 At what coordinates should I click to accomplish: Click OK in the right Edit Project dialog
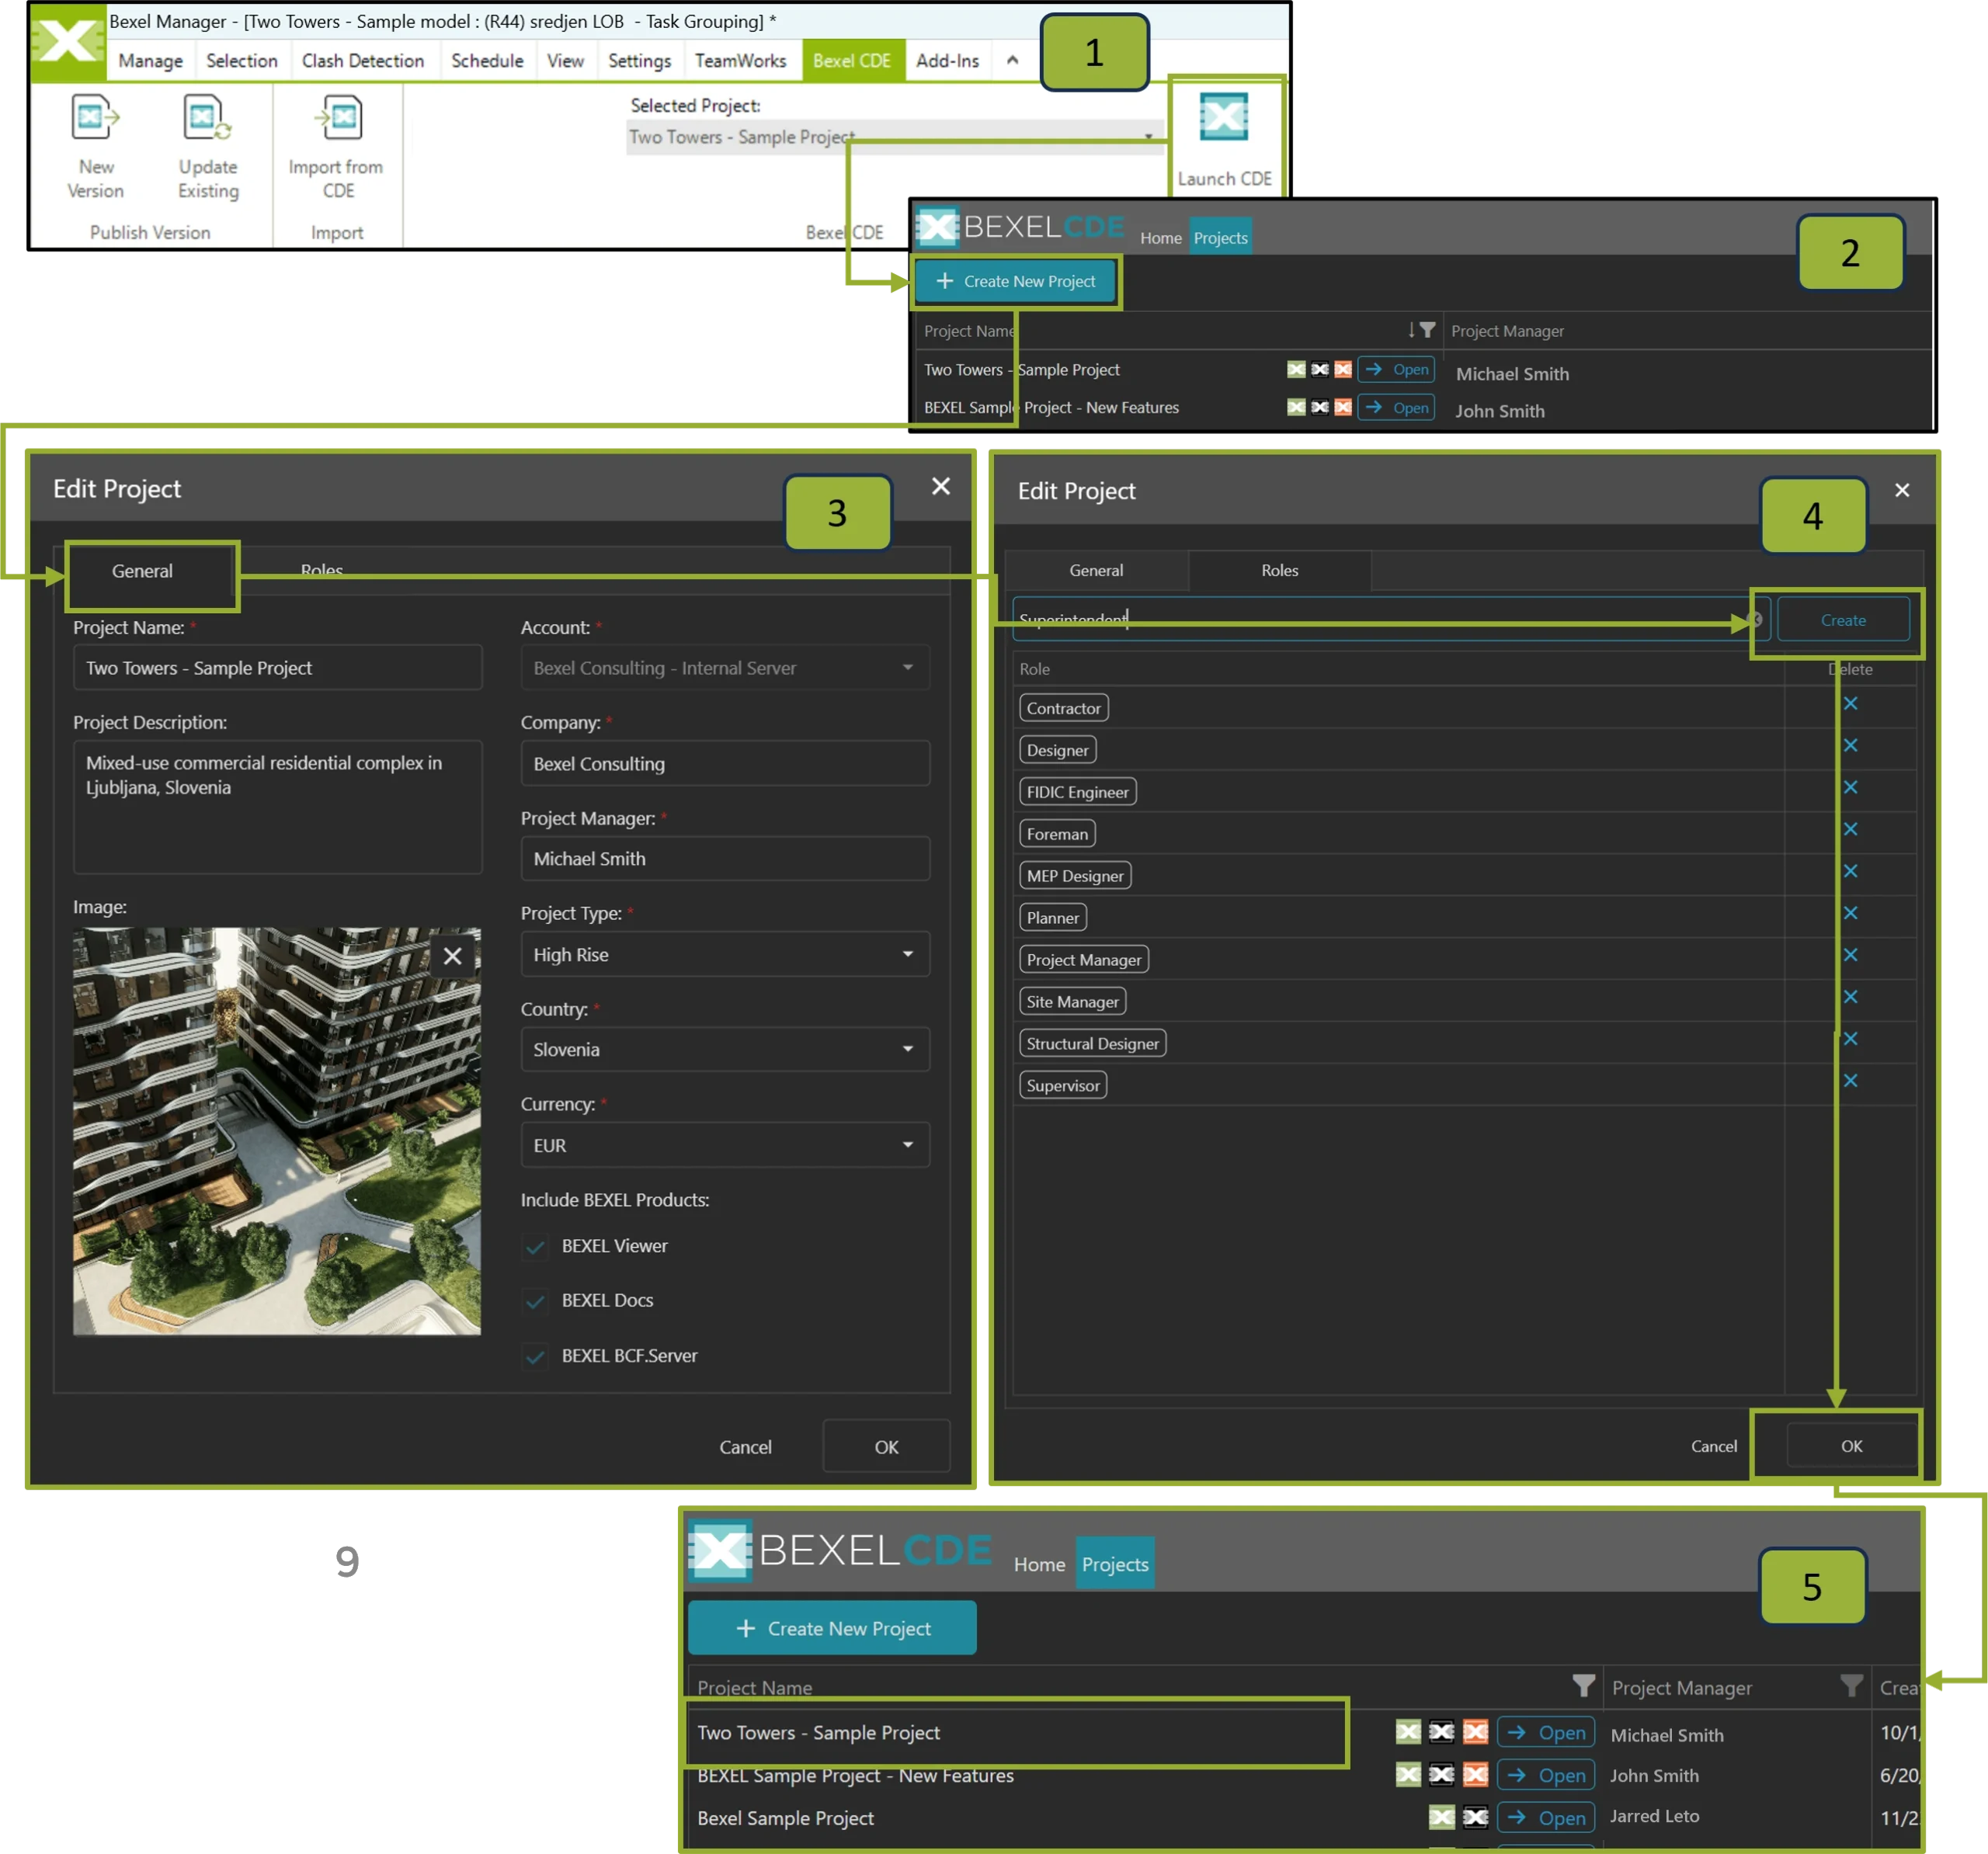[x=1851, y=1446]
